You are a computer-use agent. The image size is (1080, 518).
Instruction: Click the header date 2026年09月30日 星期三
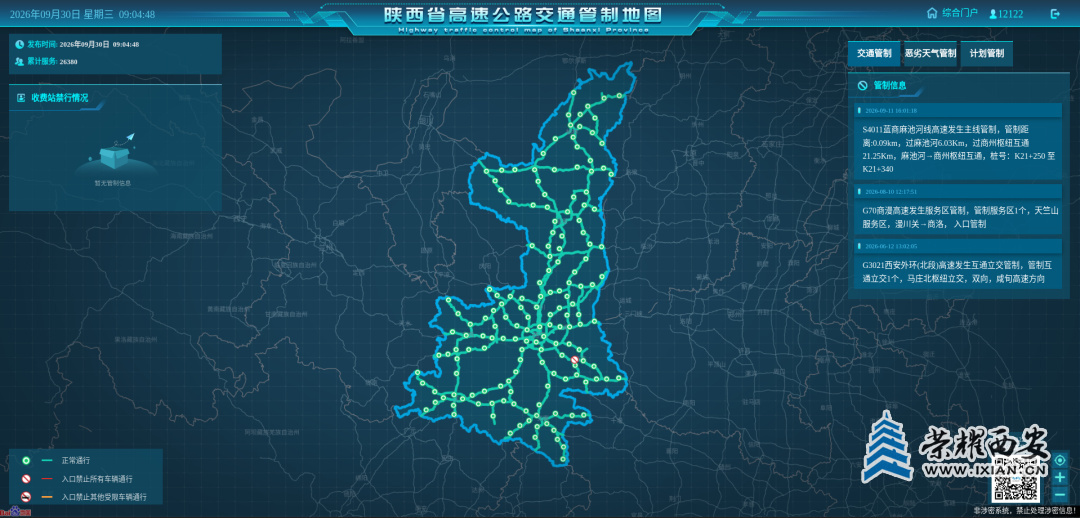point(60,14)
